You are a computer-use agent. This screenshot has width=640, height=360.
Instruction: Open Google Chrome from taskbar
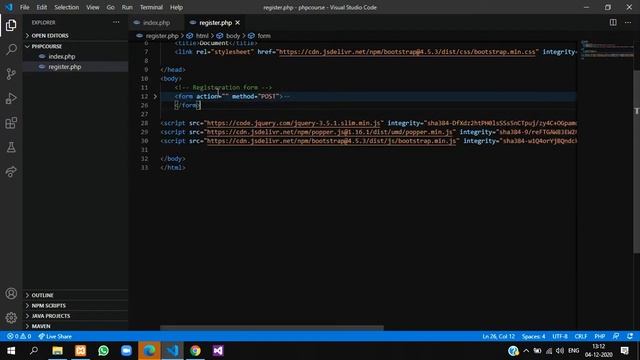[195, 351]
